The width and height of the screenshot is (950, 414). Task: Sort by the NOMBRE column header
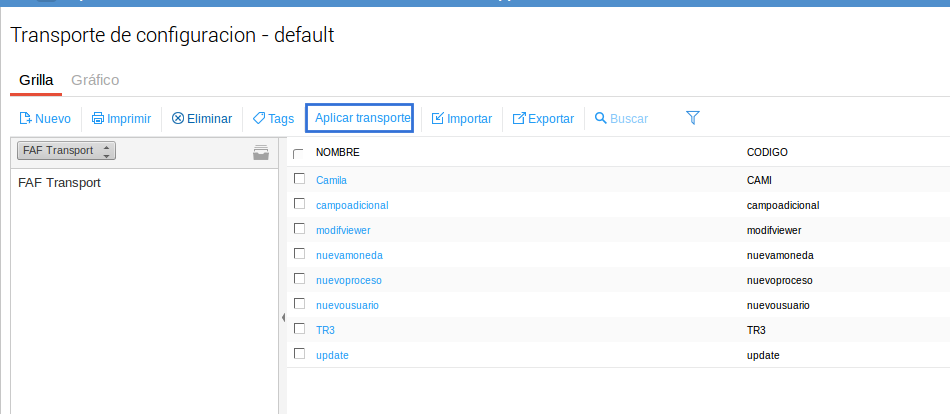(337, 152)
